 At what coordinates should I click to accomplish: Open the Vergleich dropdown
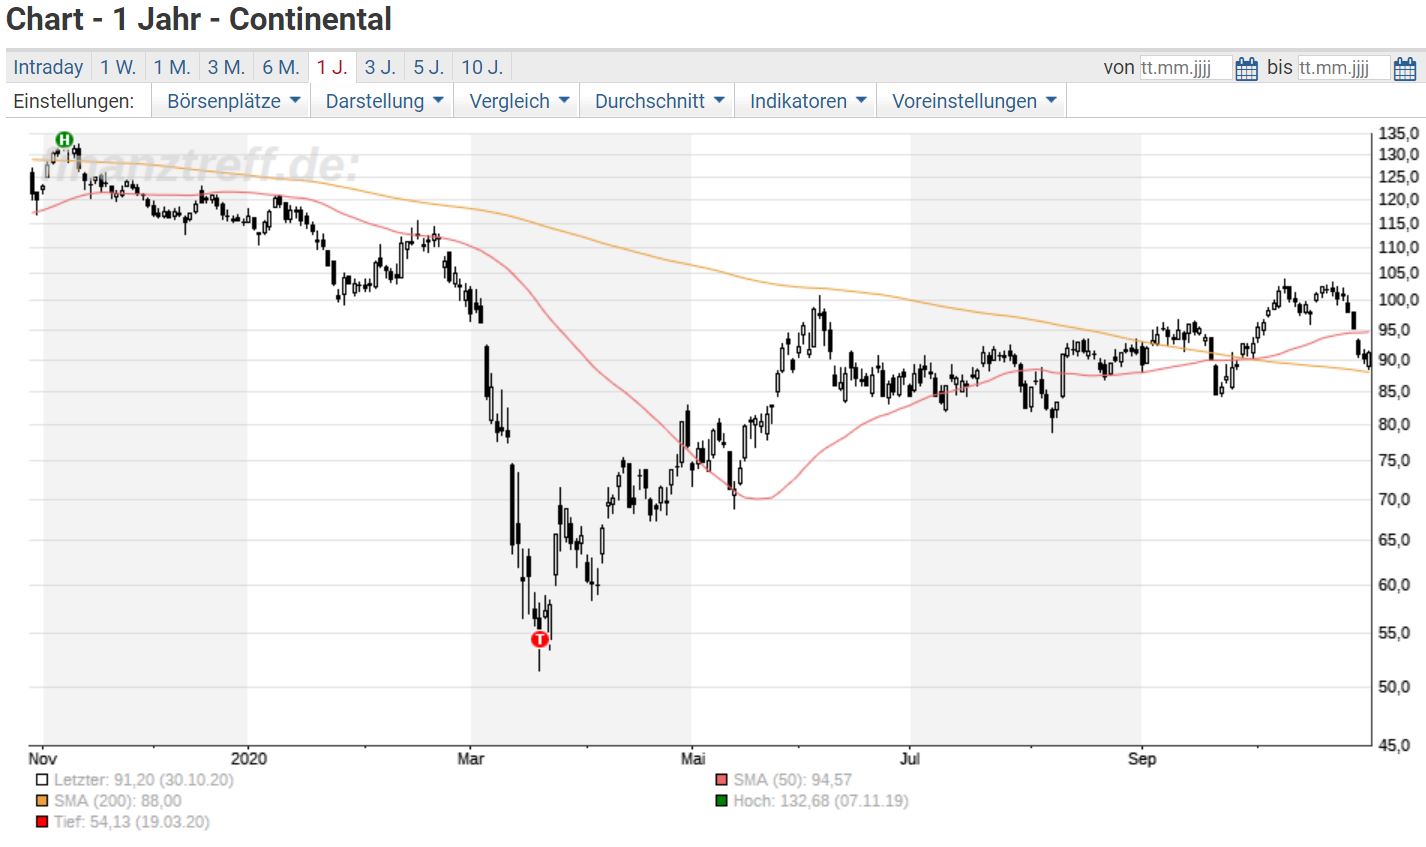(518, 101)
